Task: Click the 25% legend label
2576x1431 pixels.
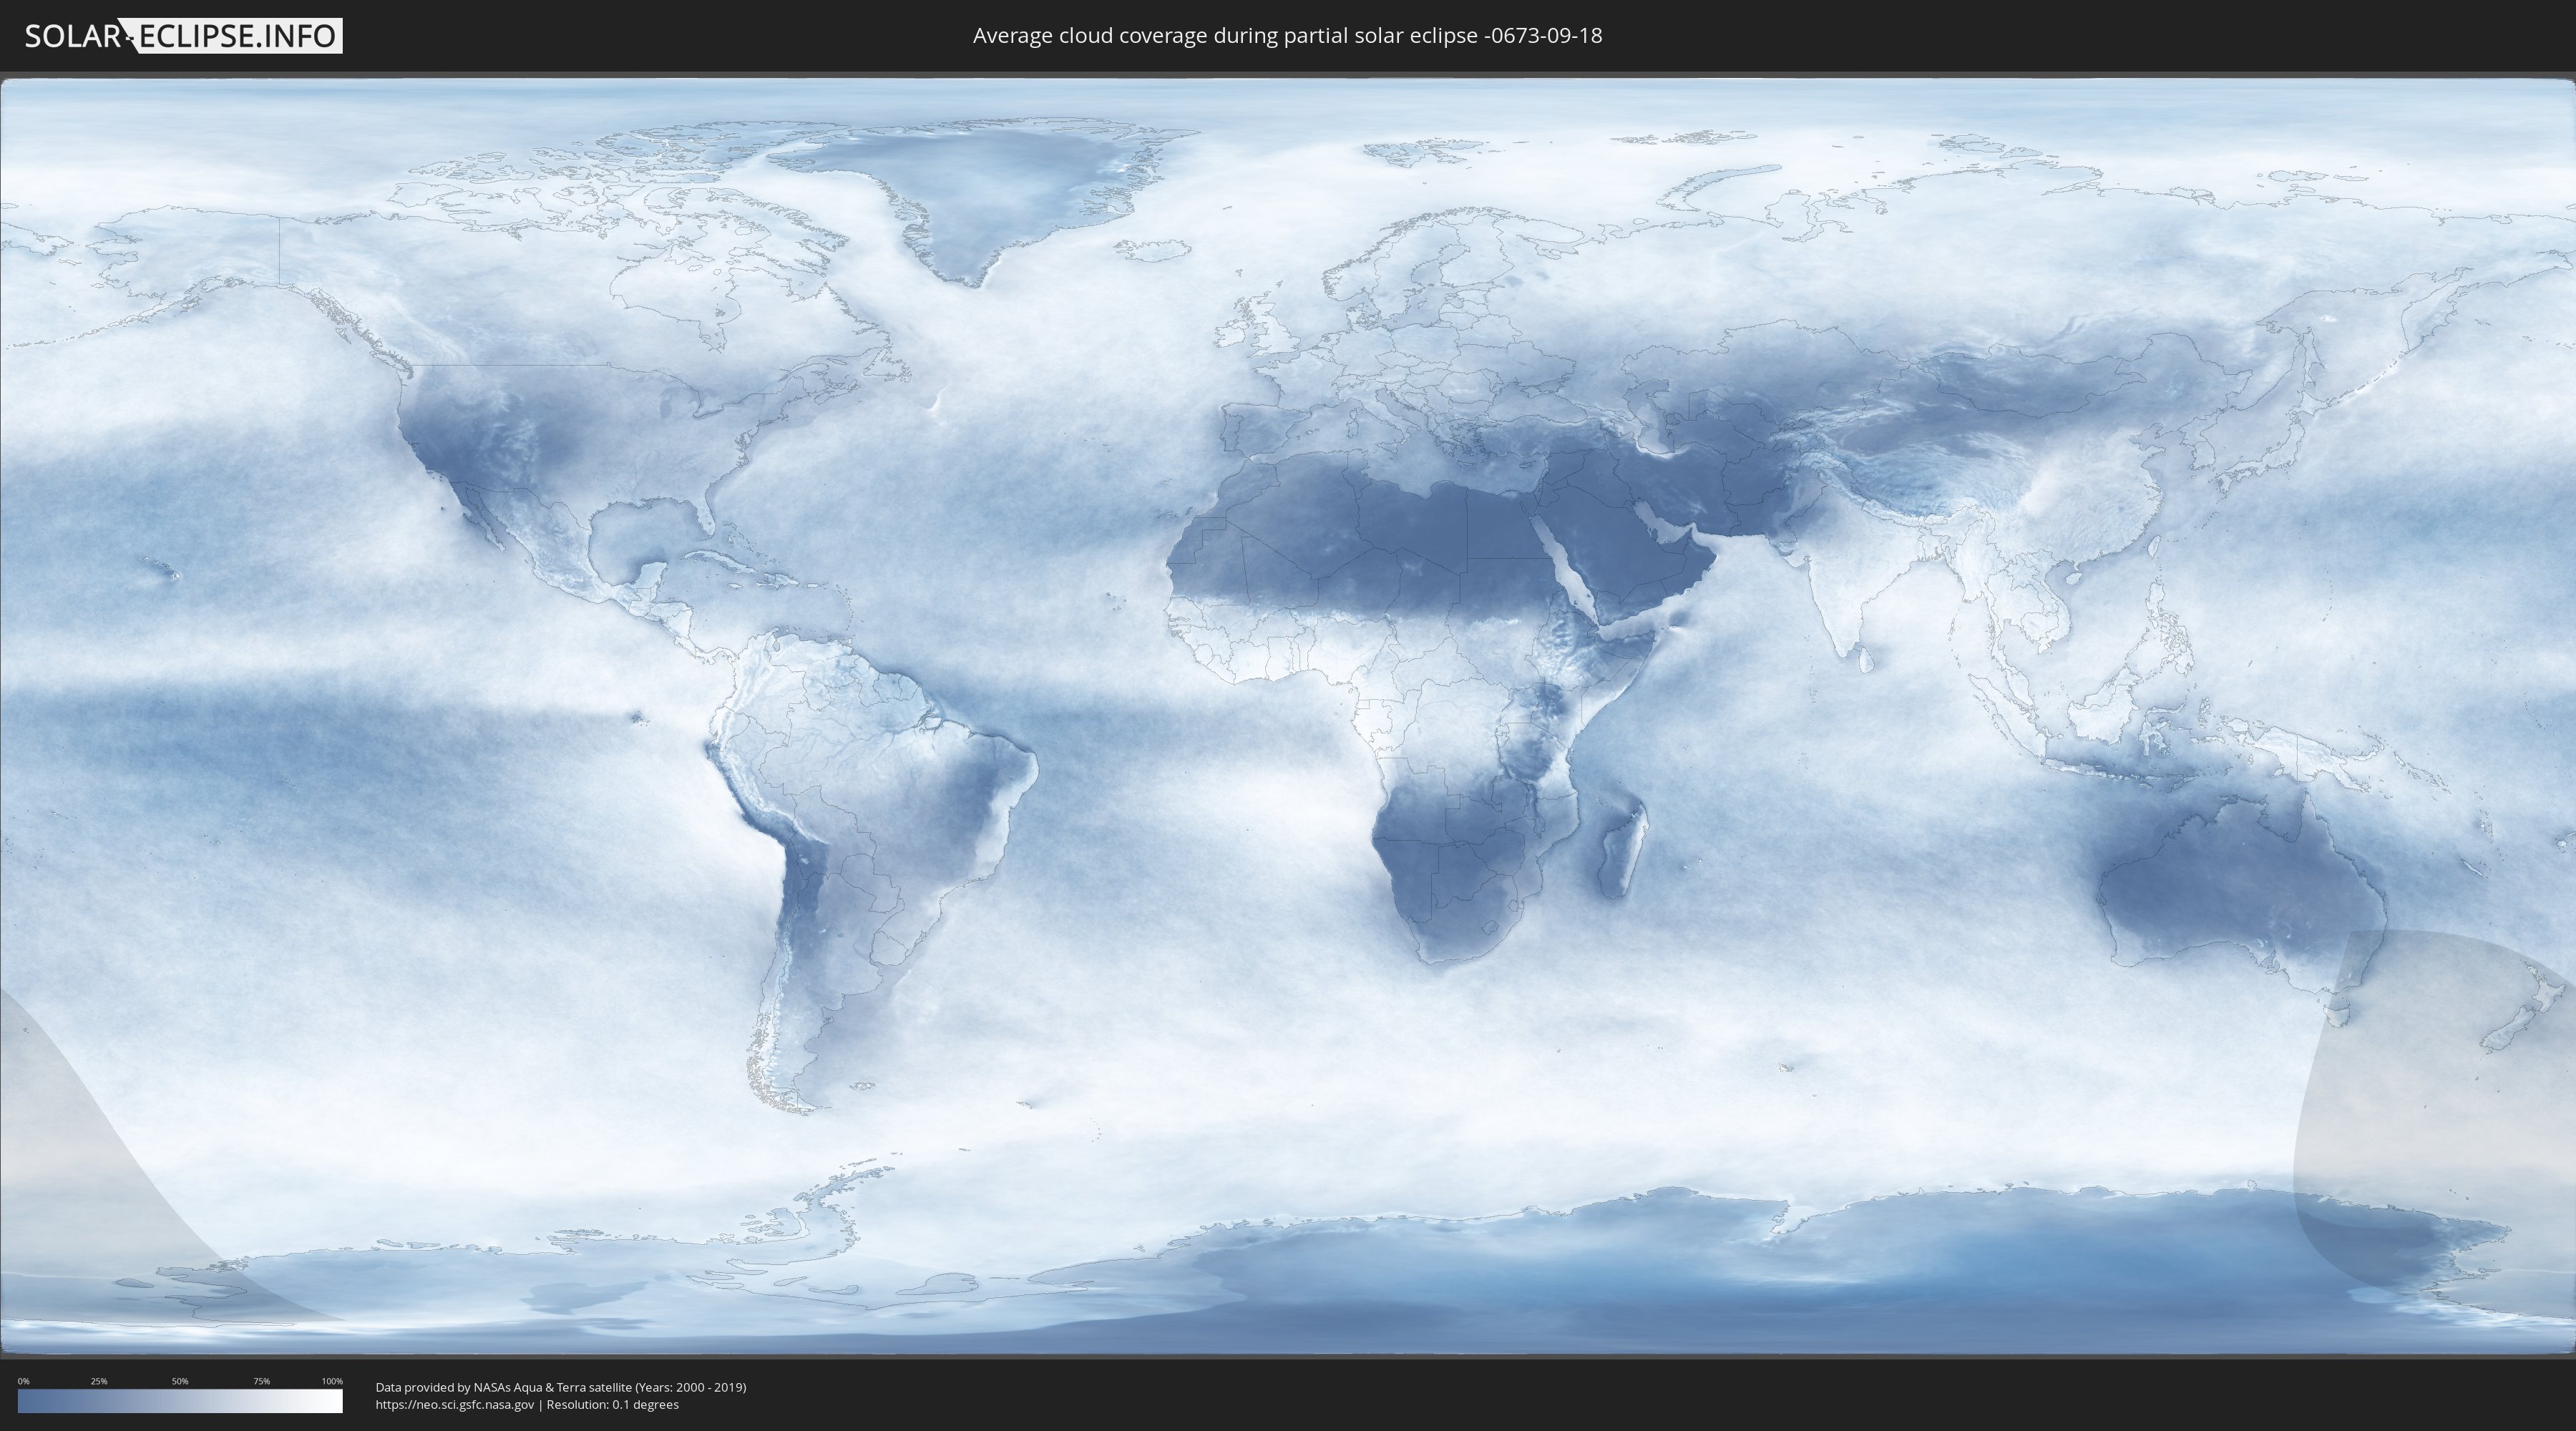Action: 99,1381
